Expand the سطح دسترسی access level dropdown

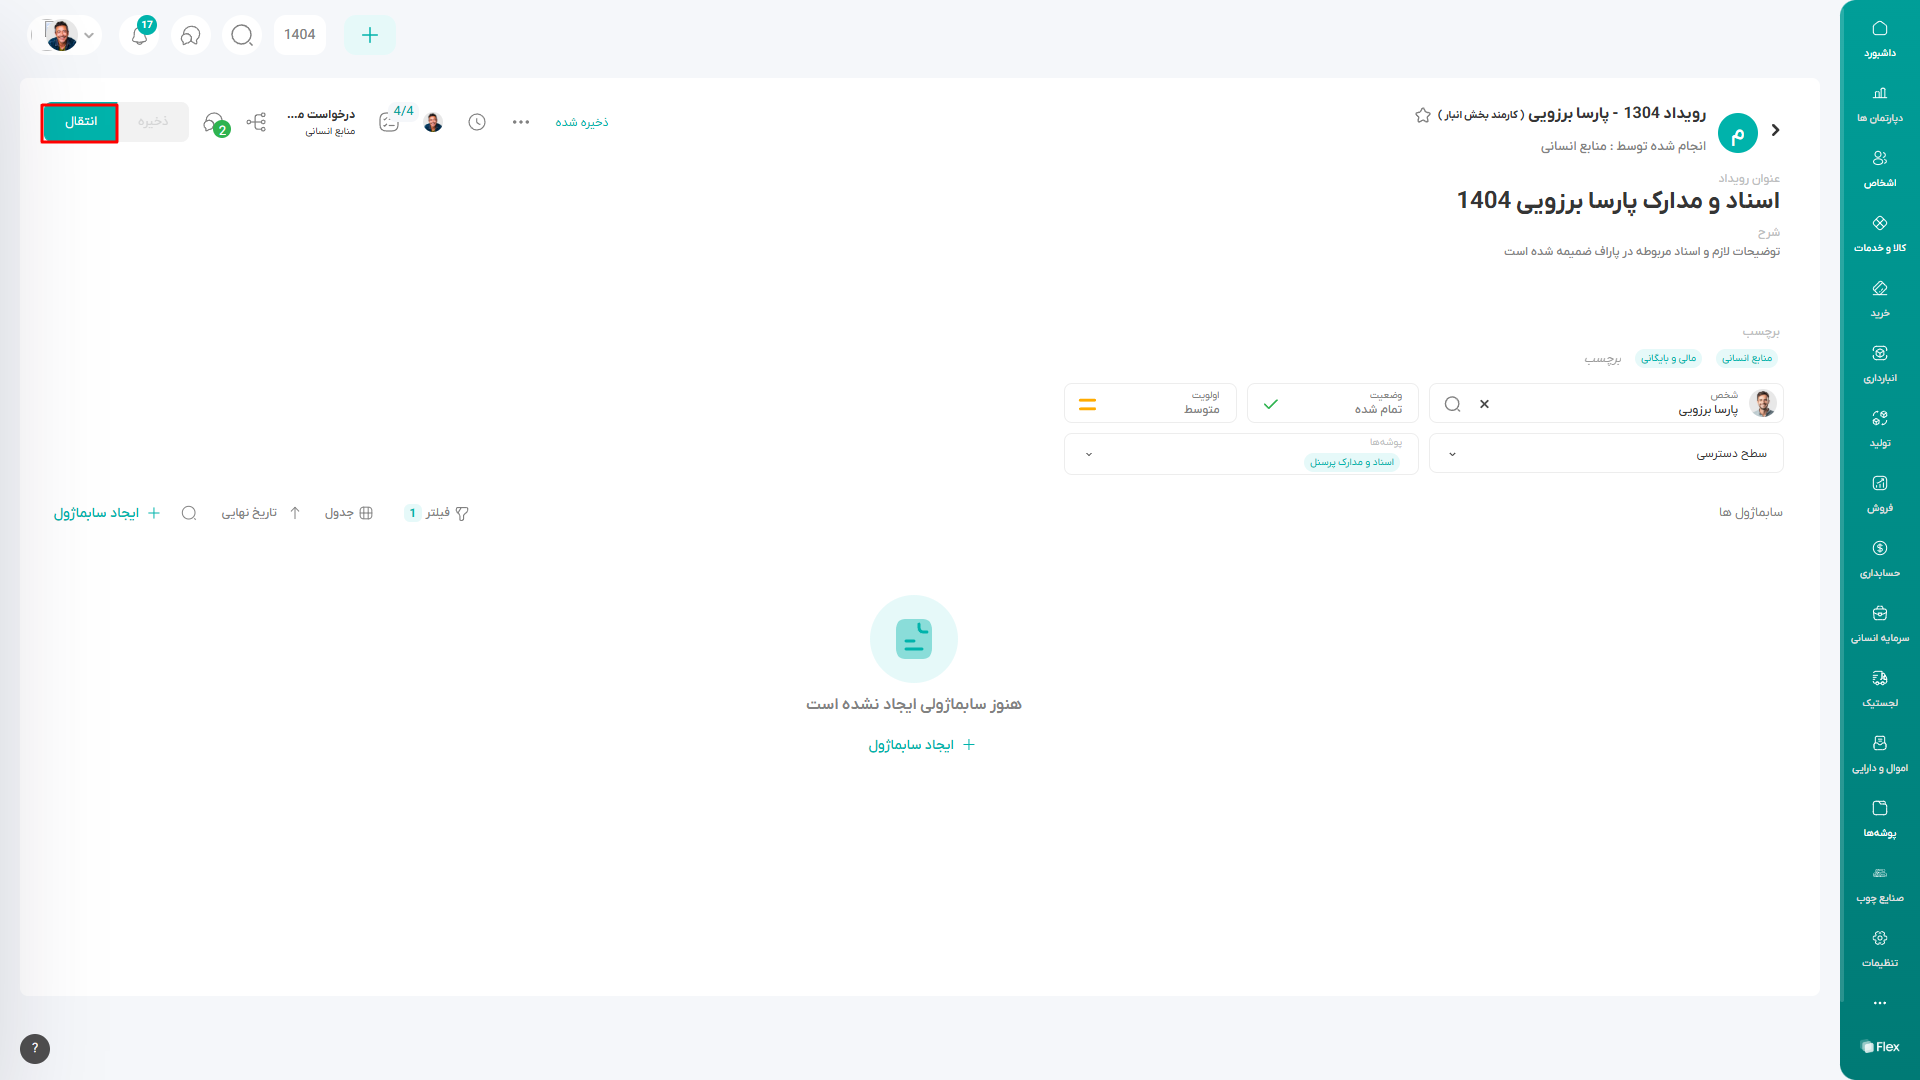[1606, 454]
